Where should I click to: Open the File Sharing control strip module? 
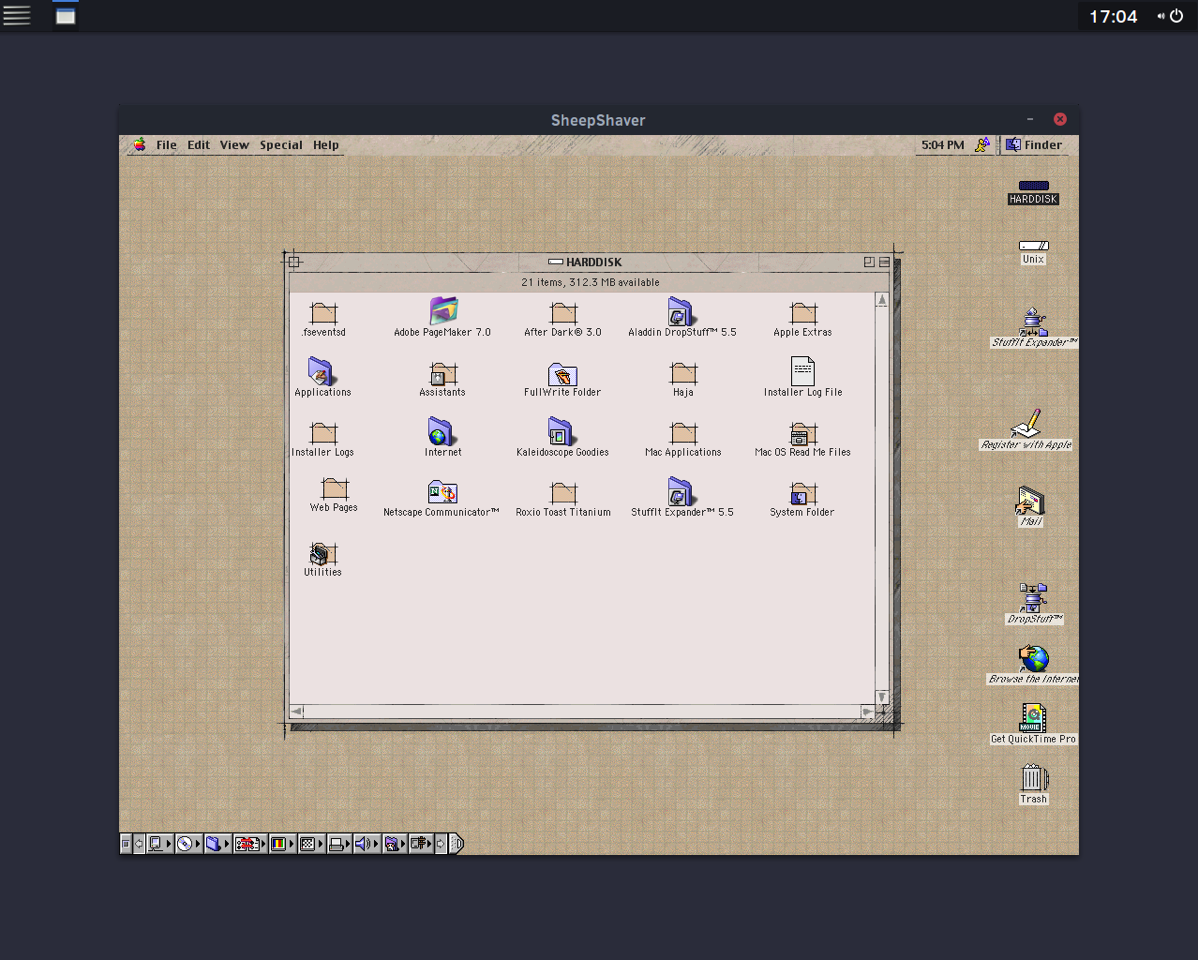217,843
